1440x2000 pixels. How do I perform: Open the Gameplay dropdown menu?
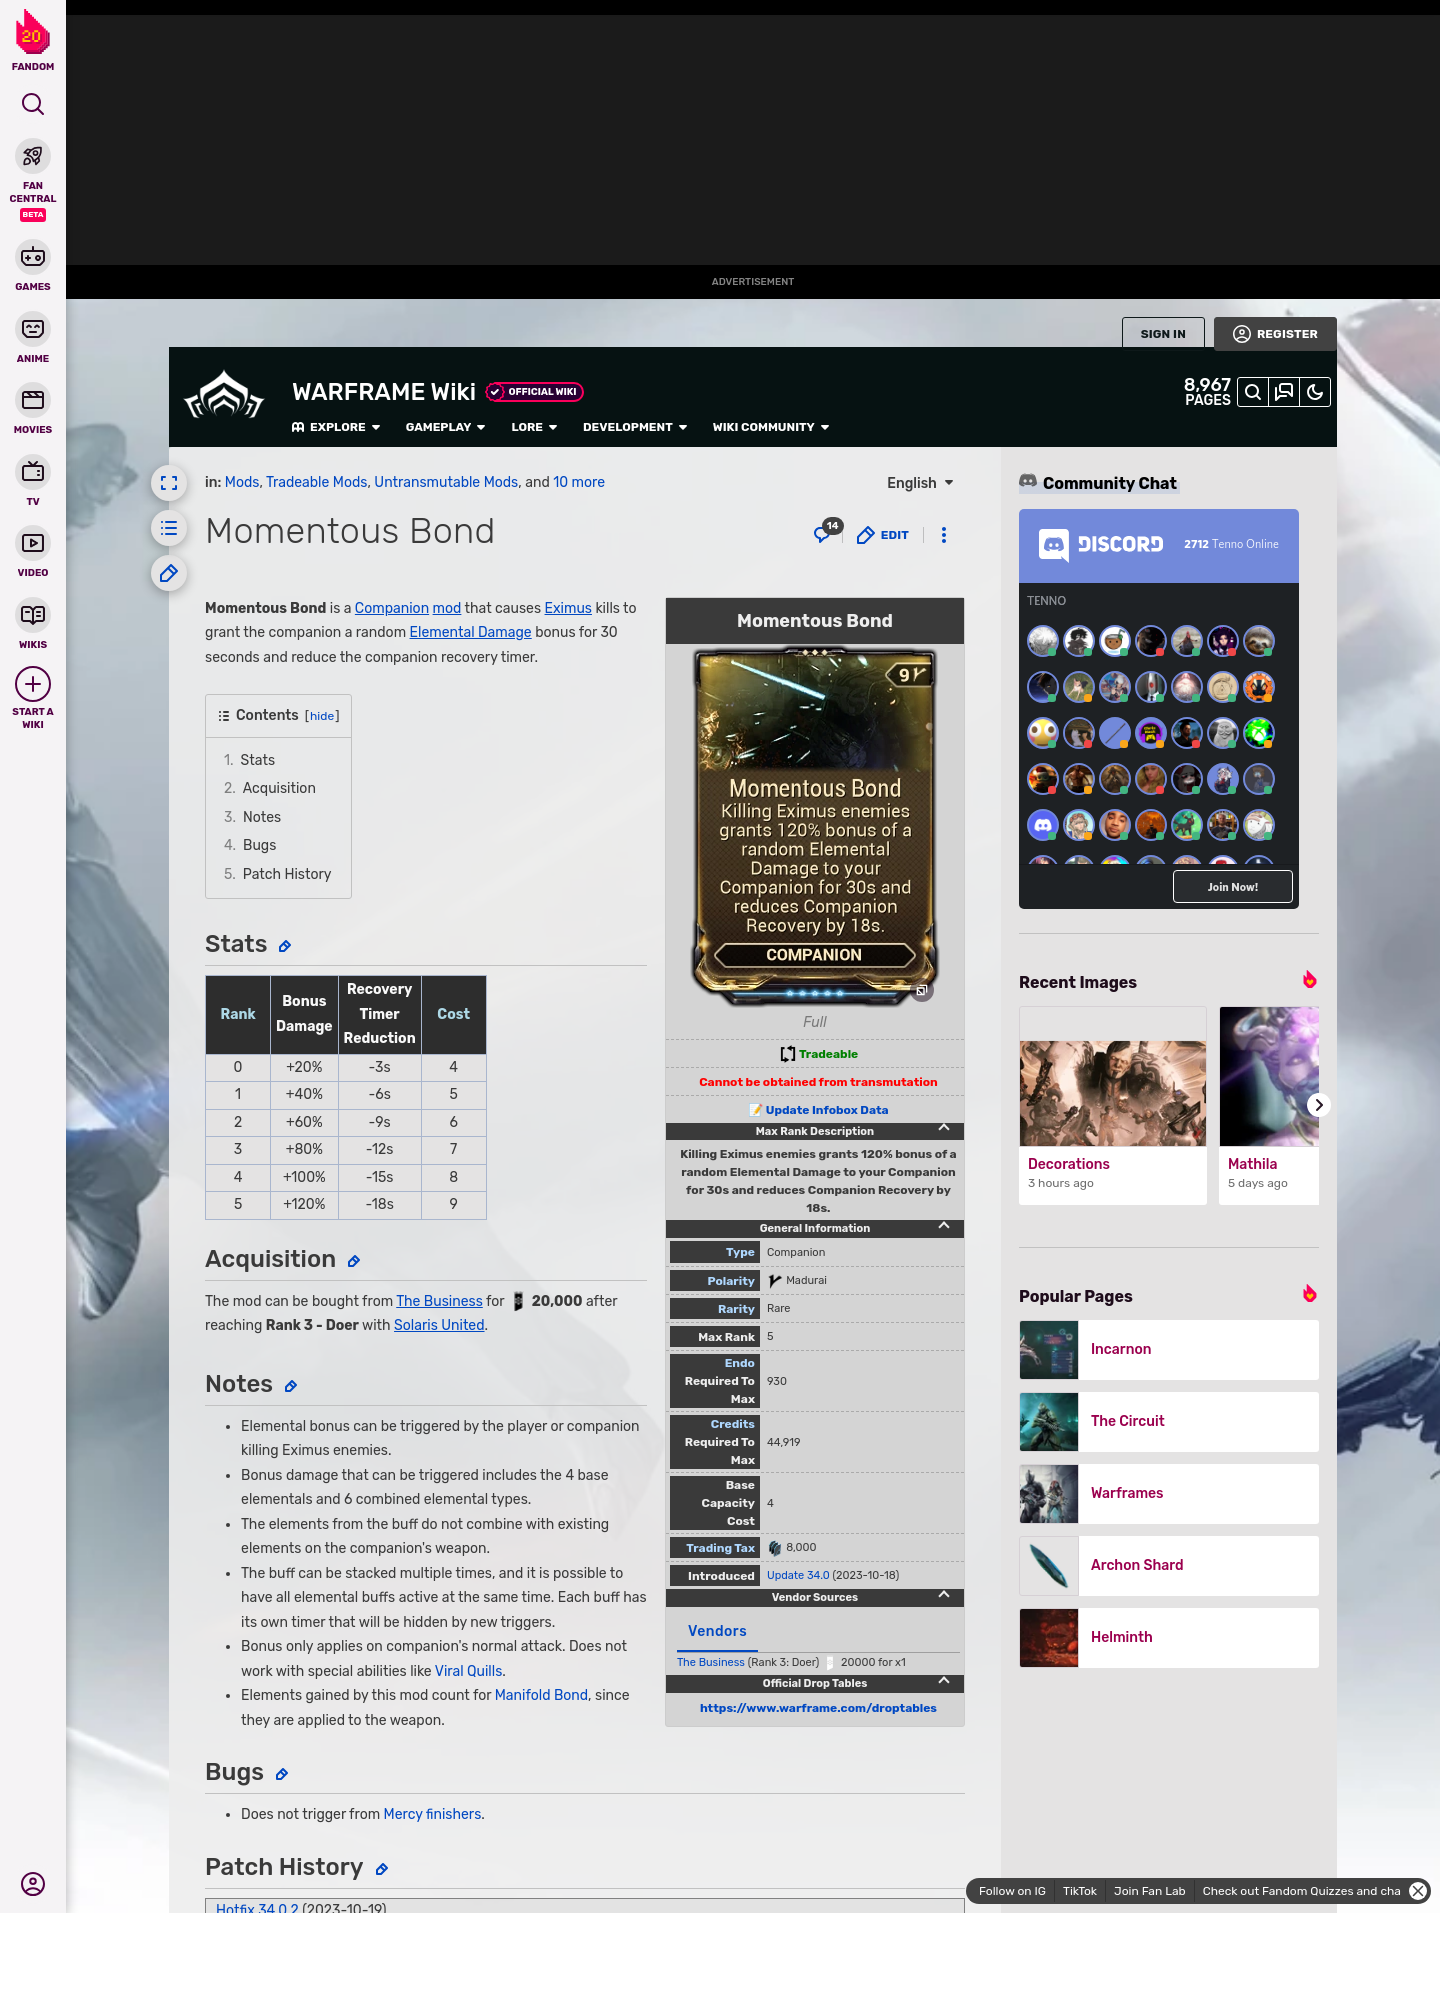click(446, 427)
